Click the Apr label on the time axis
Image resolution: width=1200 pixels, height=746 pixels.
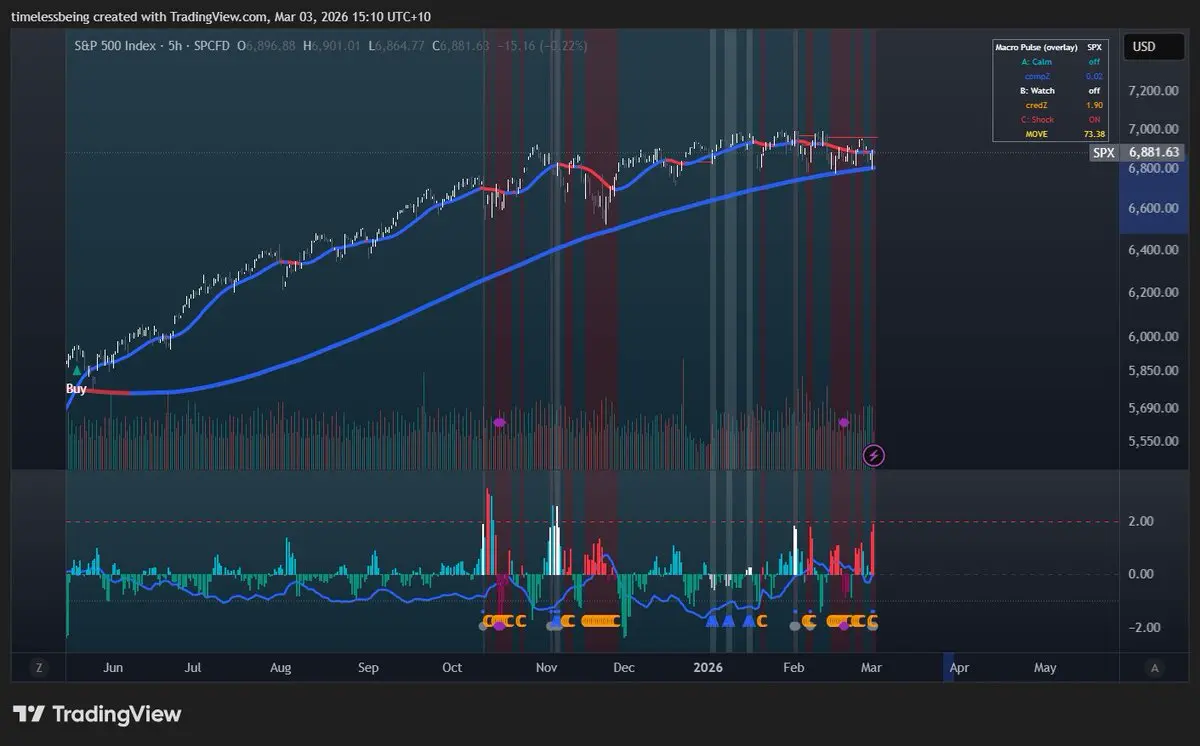click(959, 667)
